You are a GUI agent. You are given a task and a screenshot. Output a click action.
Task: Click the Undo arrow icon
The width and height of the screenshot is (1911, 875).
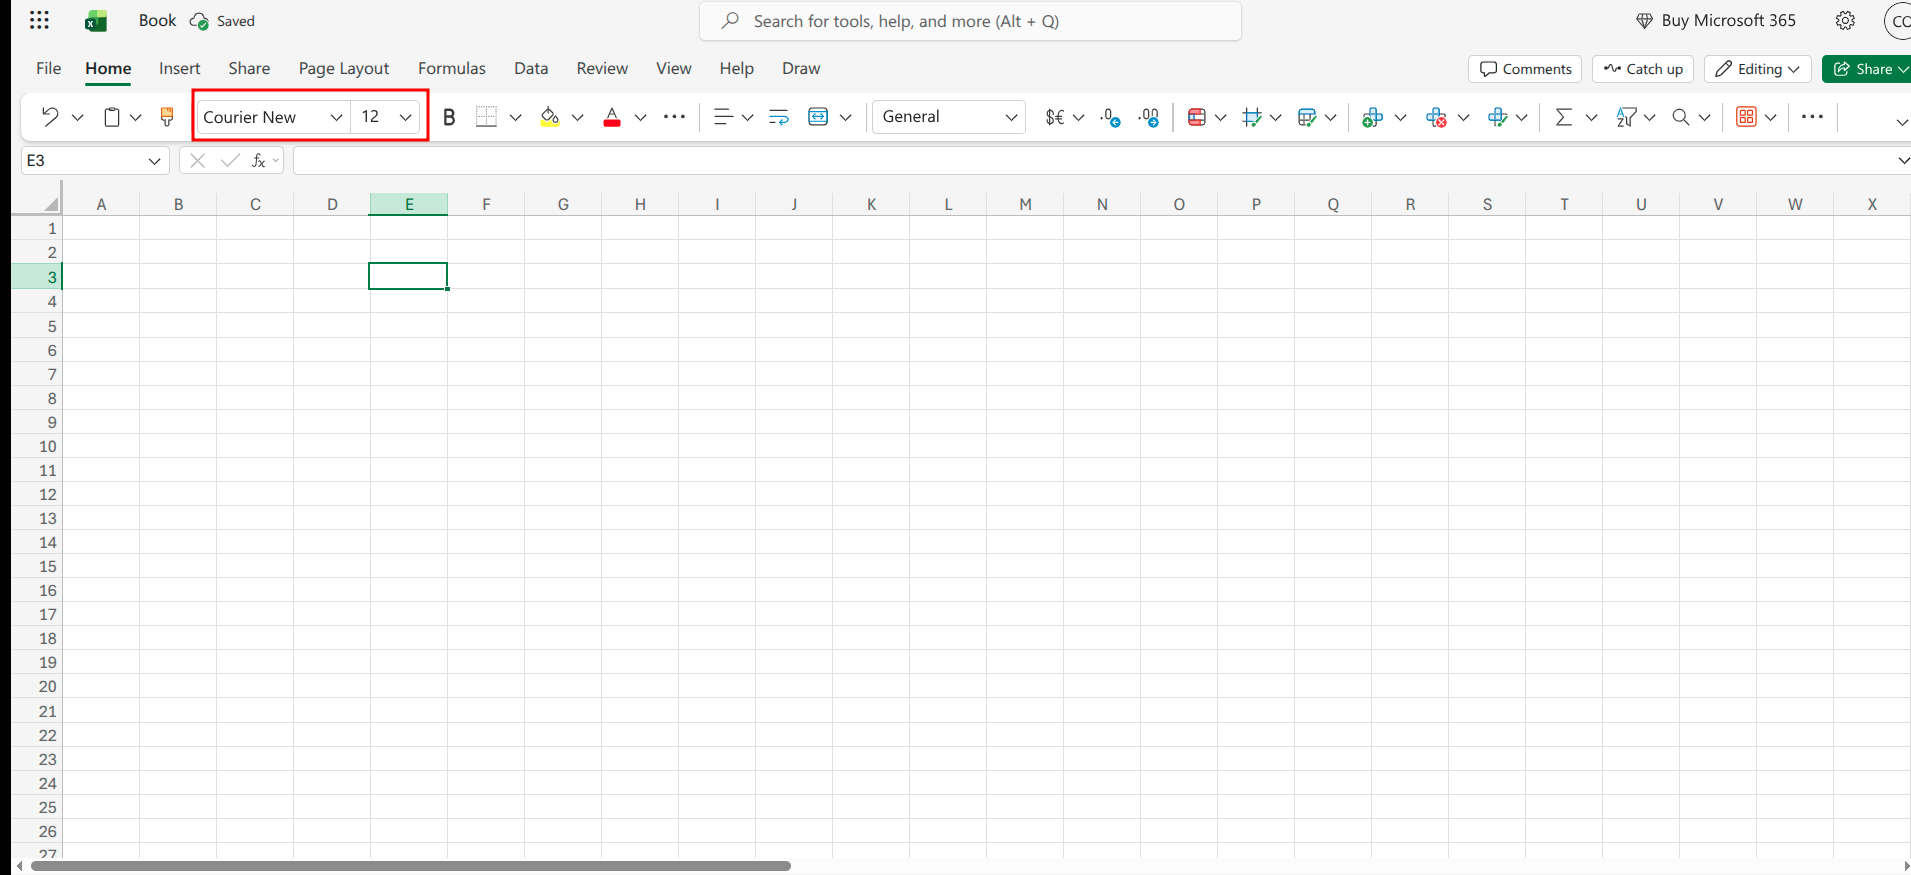pos(49,117)
